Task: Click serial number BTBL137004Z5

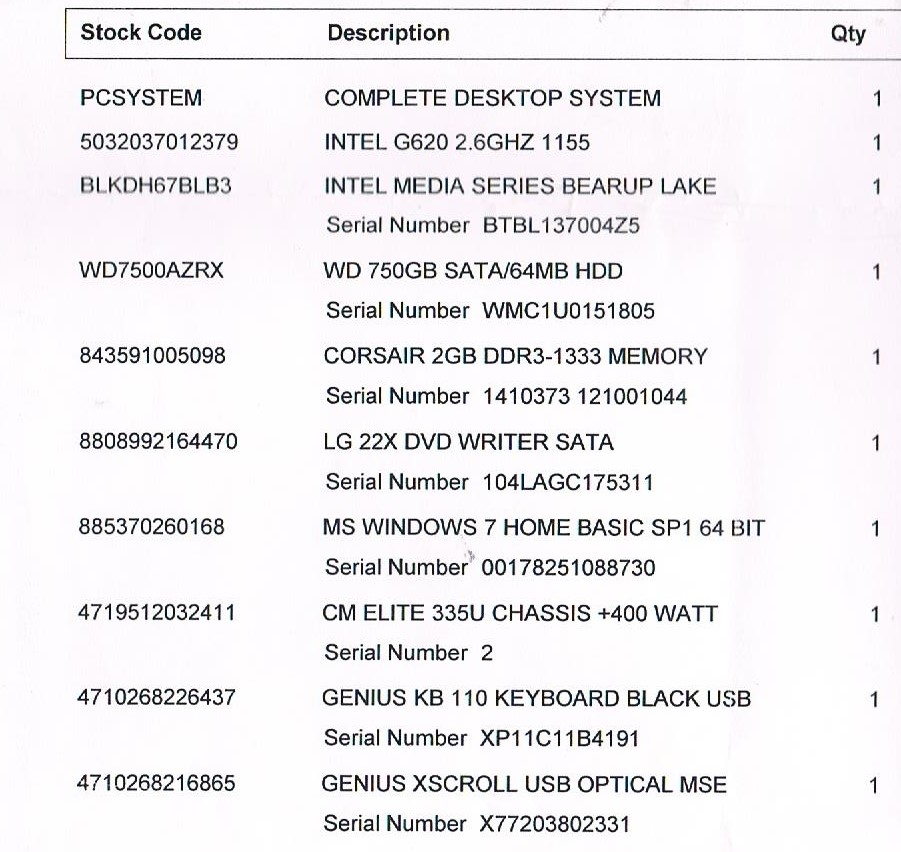Action: point(561,226)
